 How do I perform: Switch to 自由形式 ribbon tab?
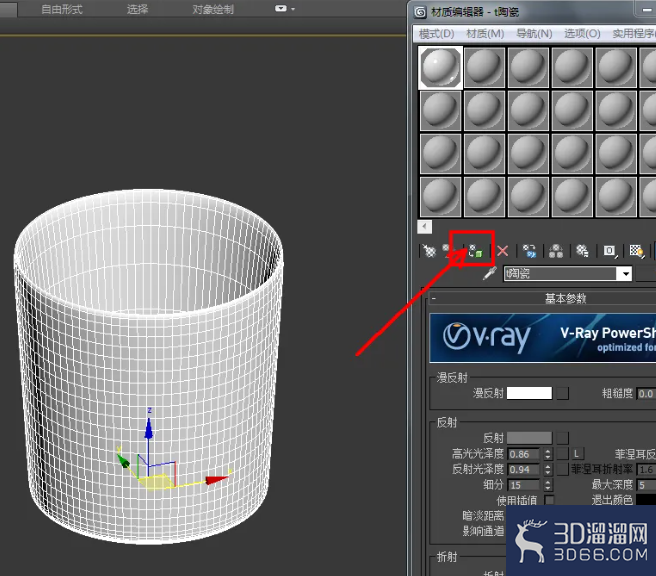pos(62,9)
